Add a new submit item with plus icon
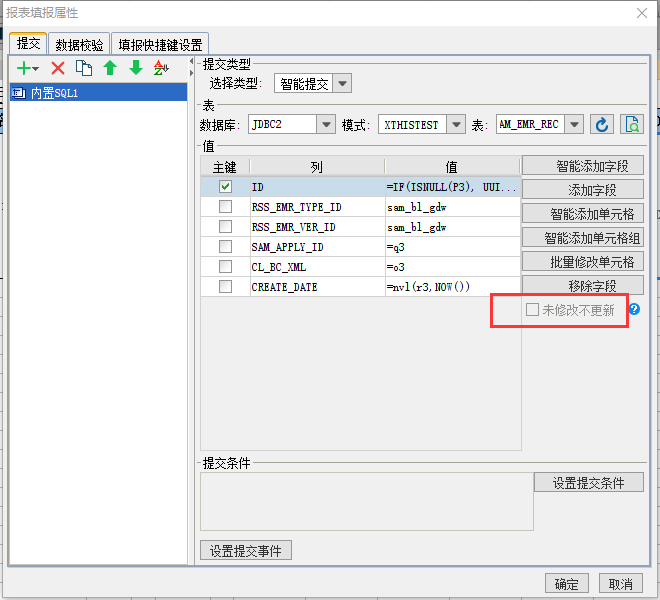 point(24,68)
